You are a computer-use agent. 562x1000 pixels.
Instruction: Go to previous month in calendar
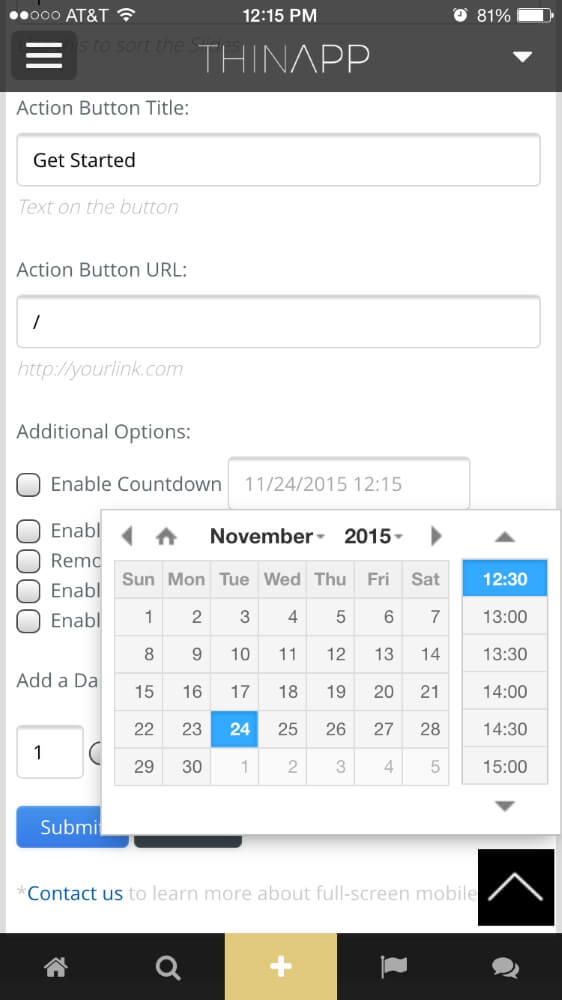pos(127,536)
